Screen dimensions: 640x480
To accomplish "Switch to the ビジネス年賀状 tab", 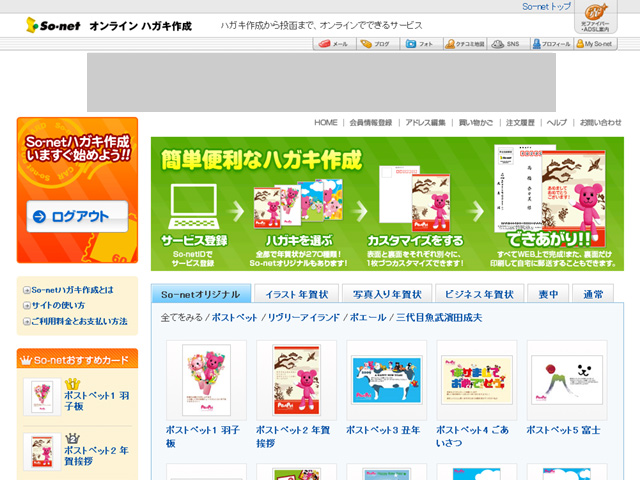I will pos(479,294).
